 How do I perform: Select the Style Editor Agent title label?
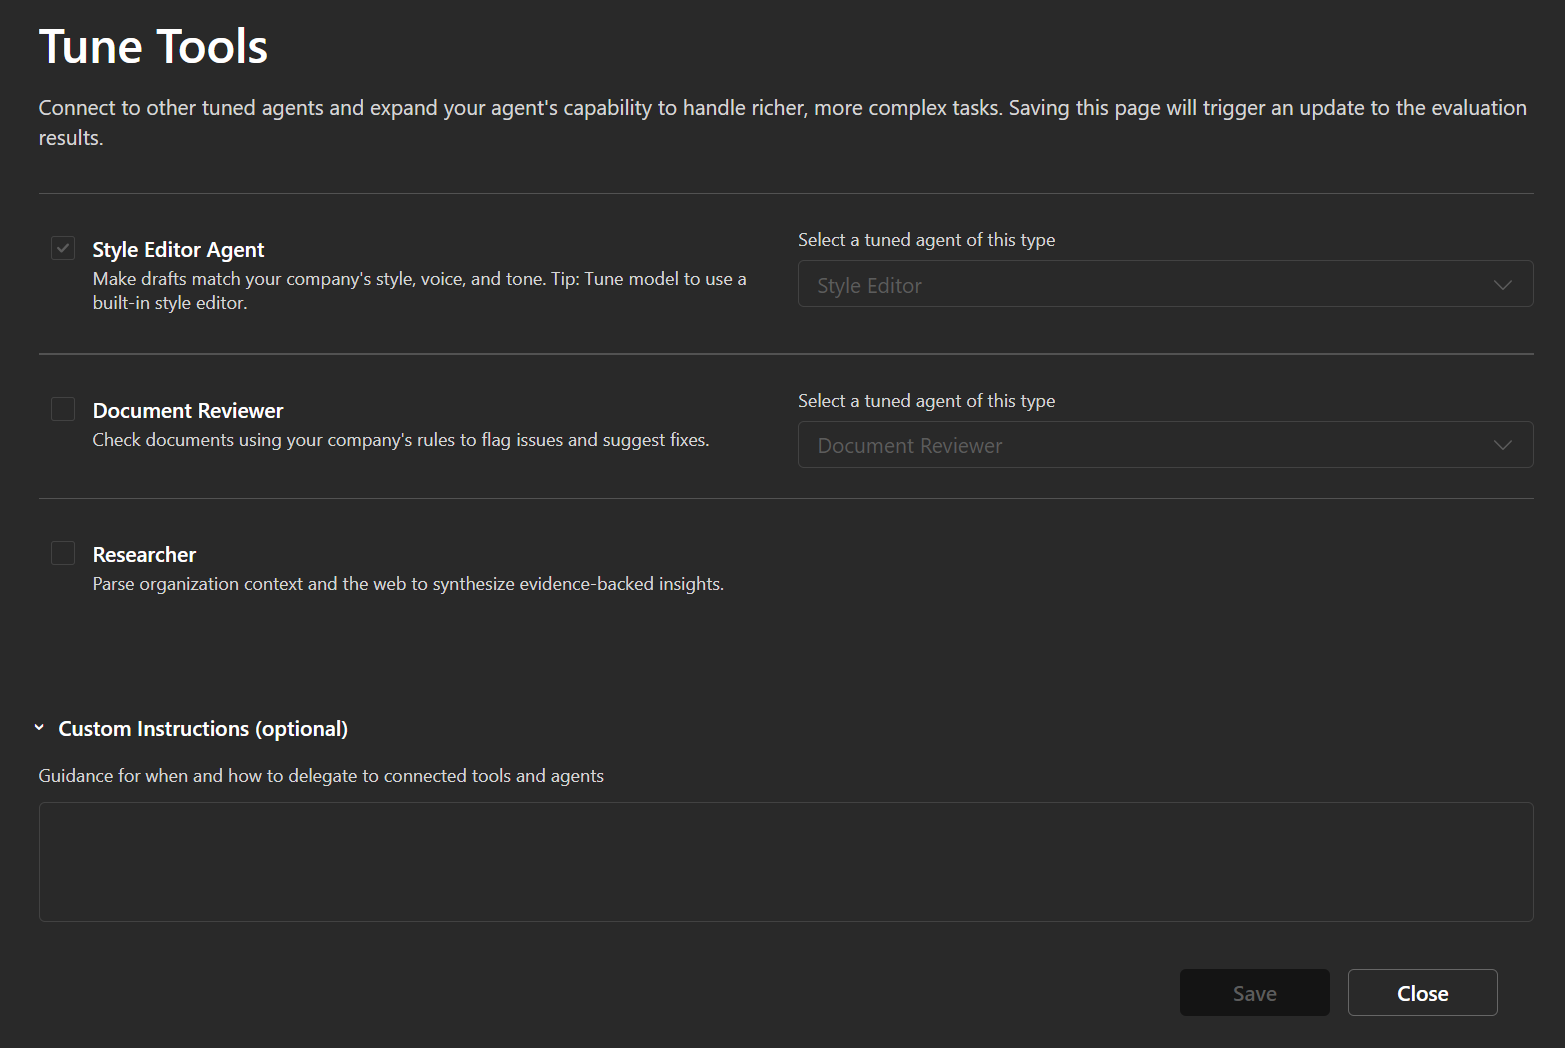(x=178, y=250)
